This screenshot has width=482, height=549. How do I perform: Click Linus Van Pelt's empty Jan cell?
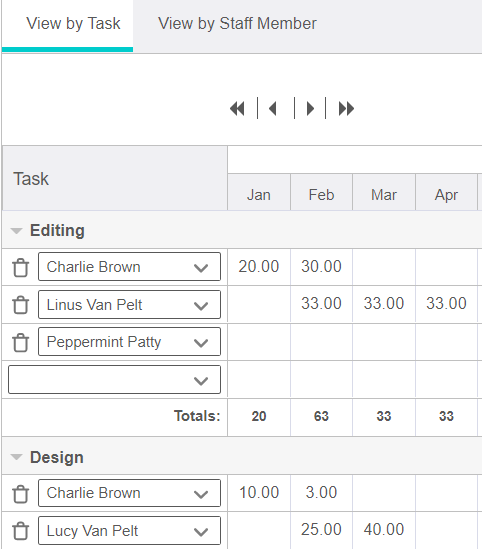coord(259,304)
